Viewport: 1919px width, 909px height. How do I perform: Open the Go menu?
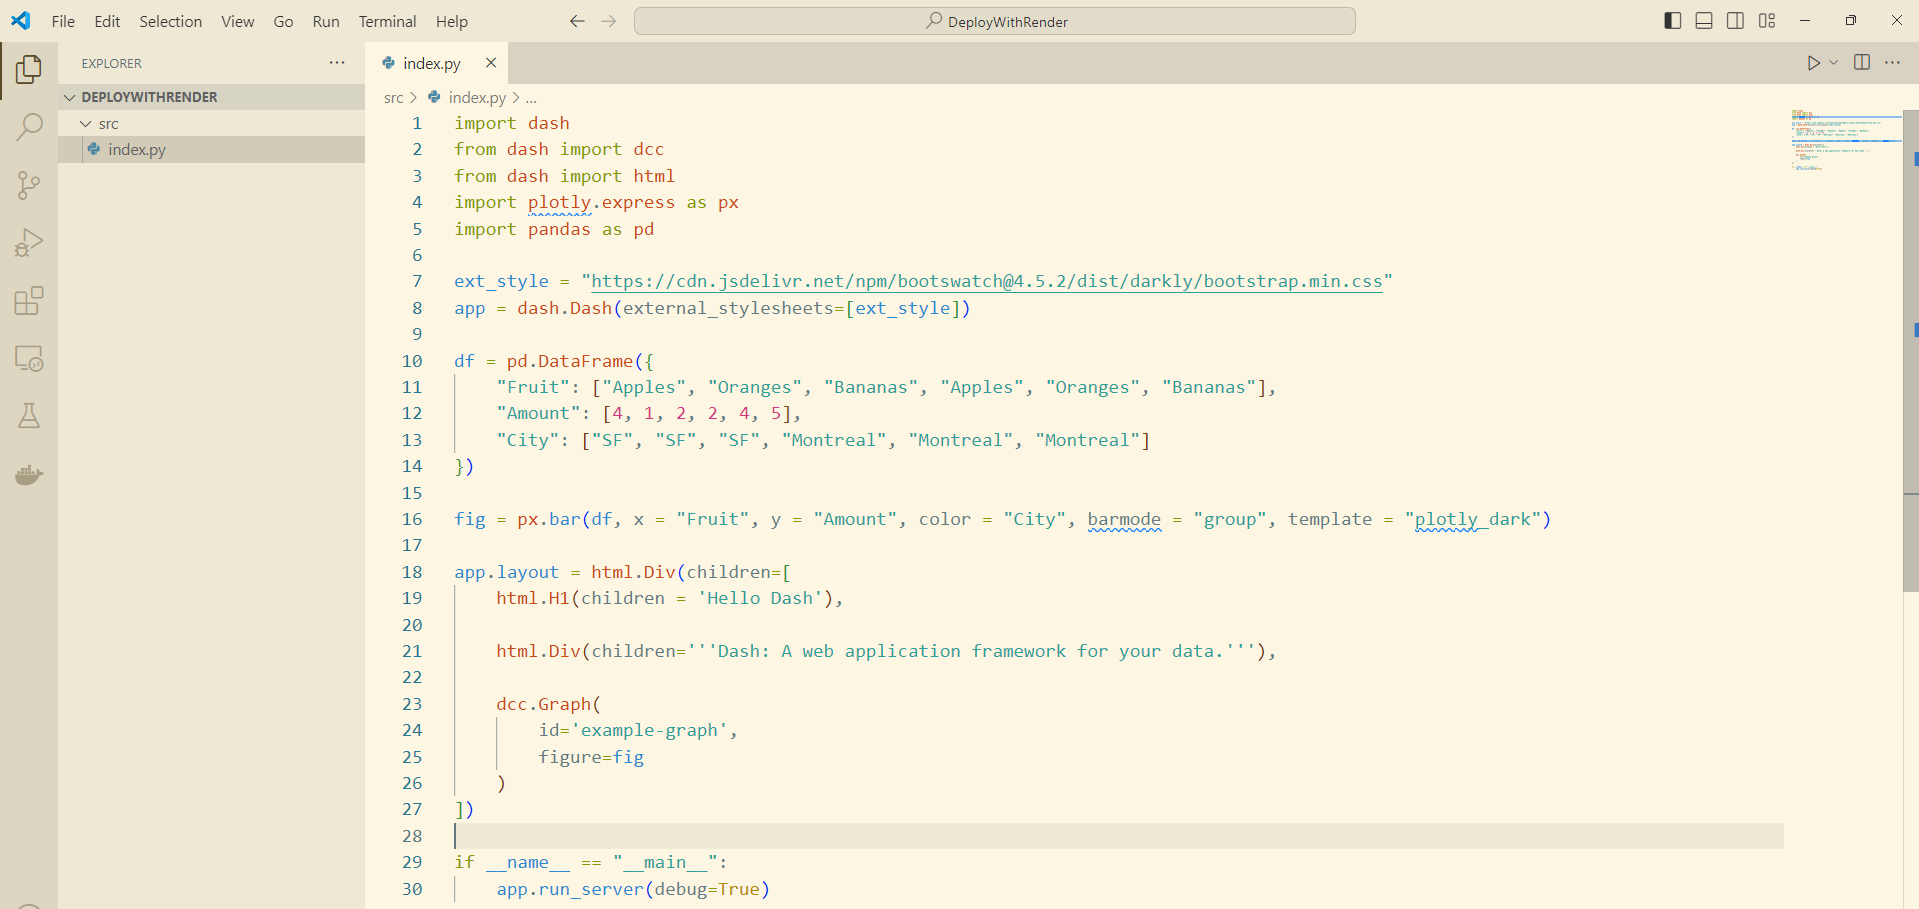pos(283,21)
